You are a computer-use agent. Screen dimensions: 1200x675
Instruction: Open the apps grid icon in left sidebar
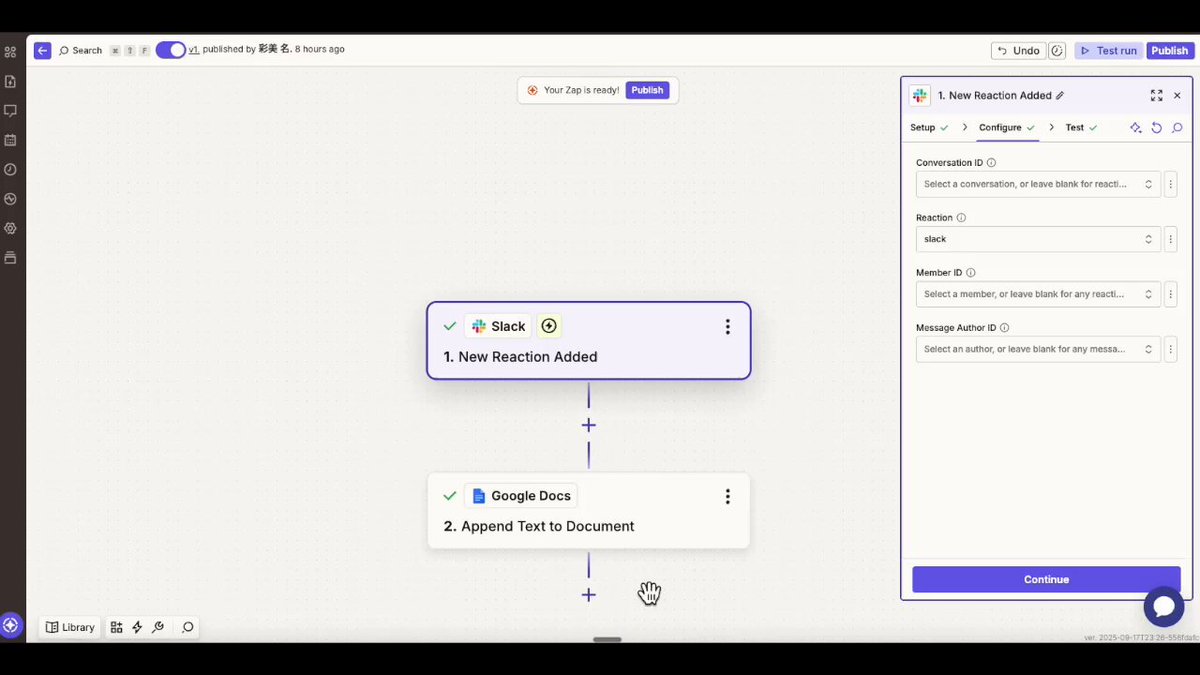10,52
